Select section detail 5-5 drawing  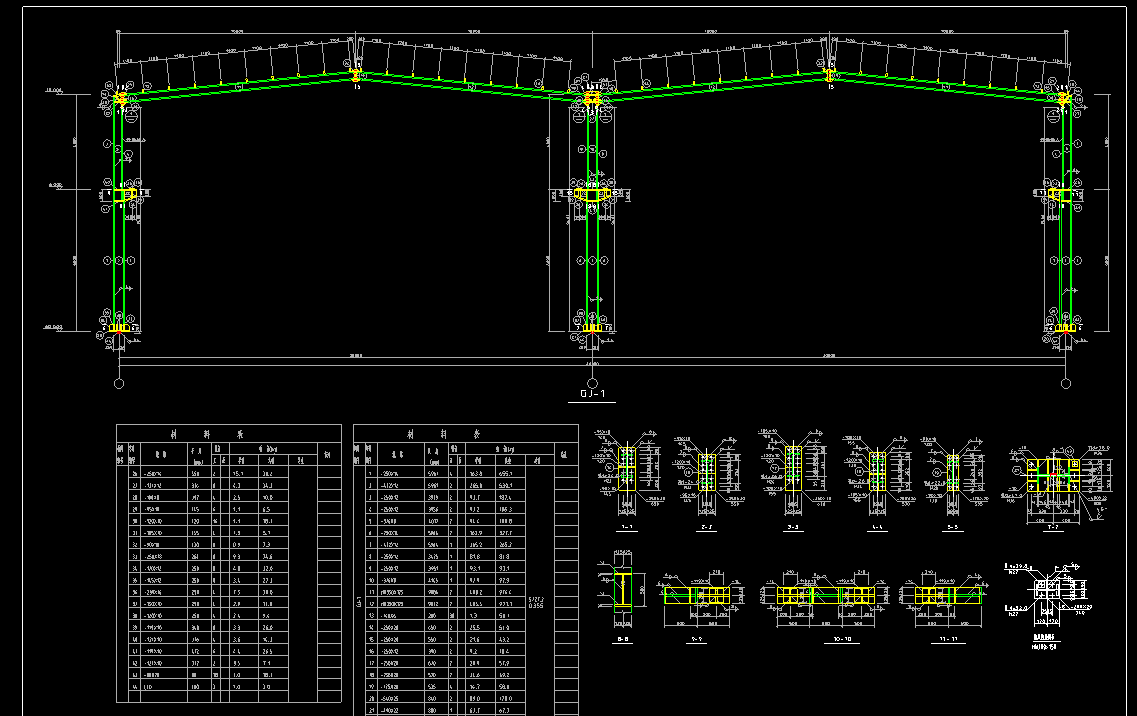pos(952,472)
